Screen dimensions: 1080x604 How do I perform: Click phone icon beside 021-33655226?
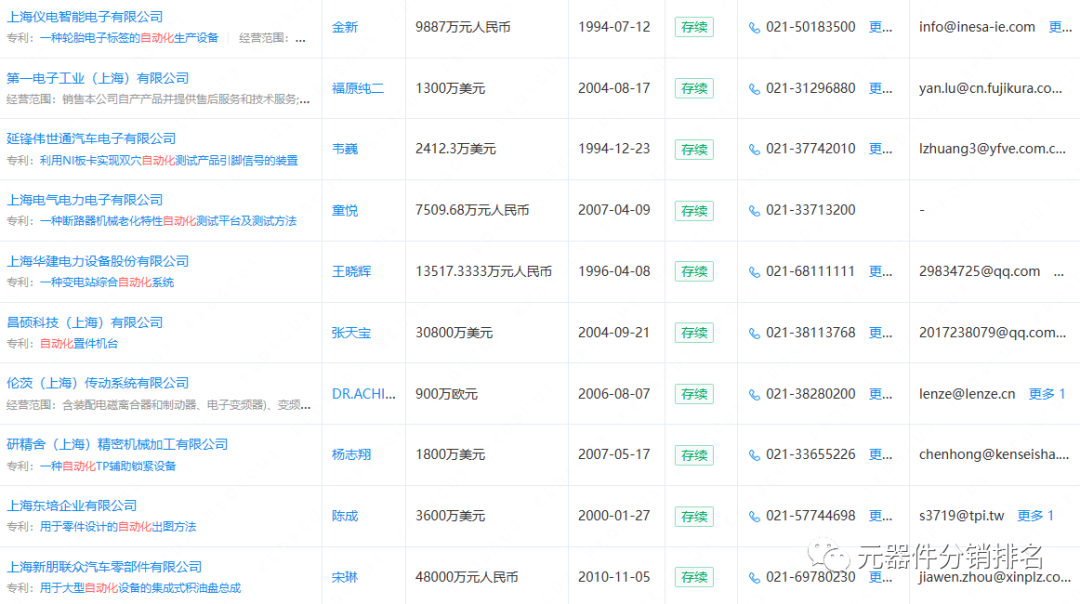point(754,455)
